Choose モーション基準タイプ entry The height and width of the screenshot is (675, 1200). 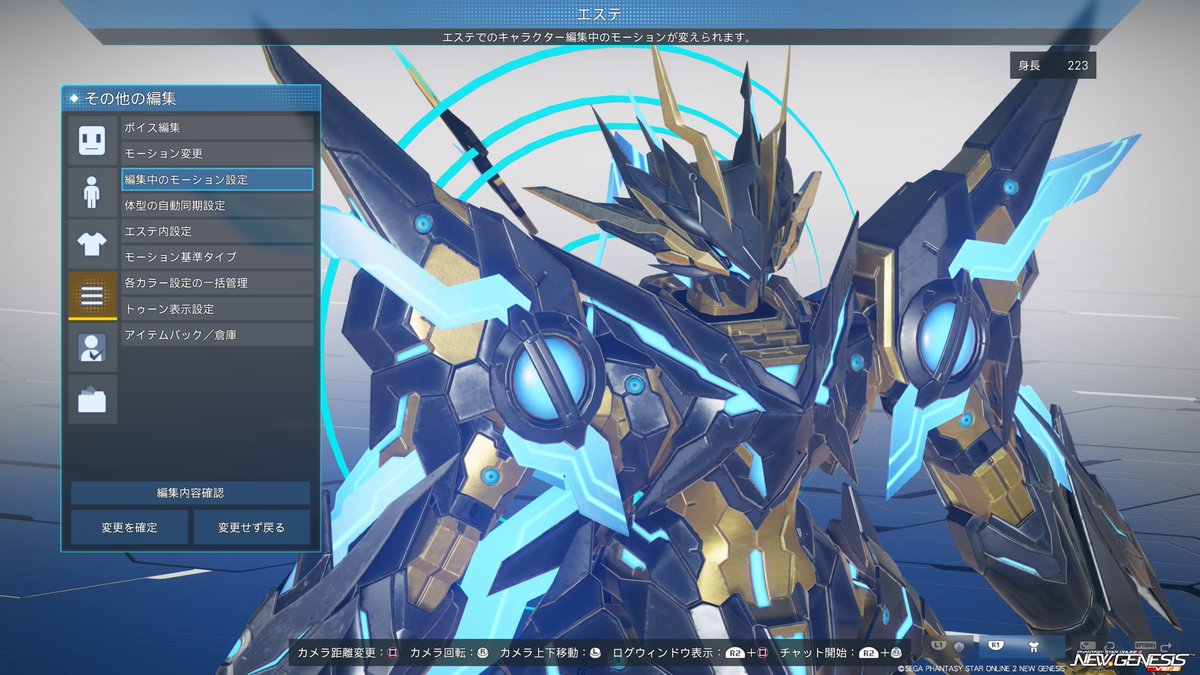[217, 257]
